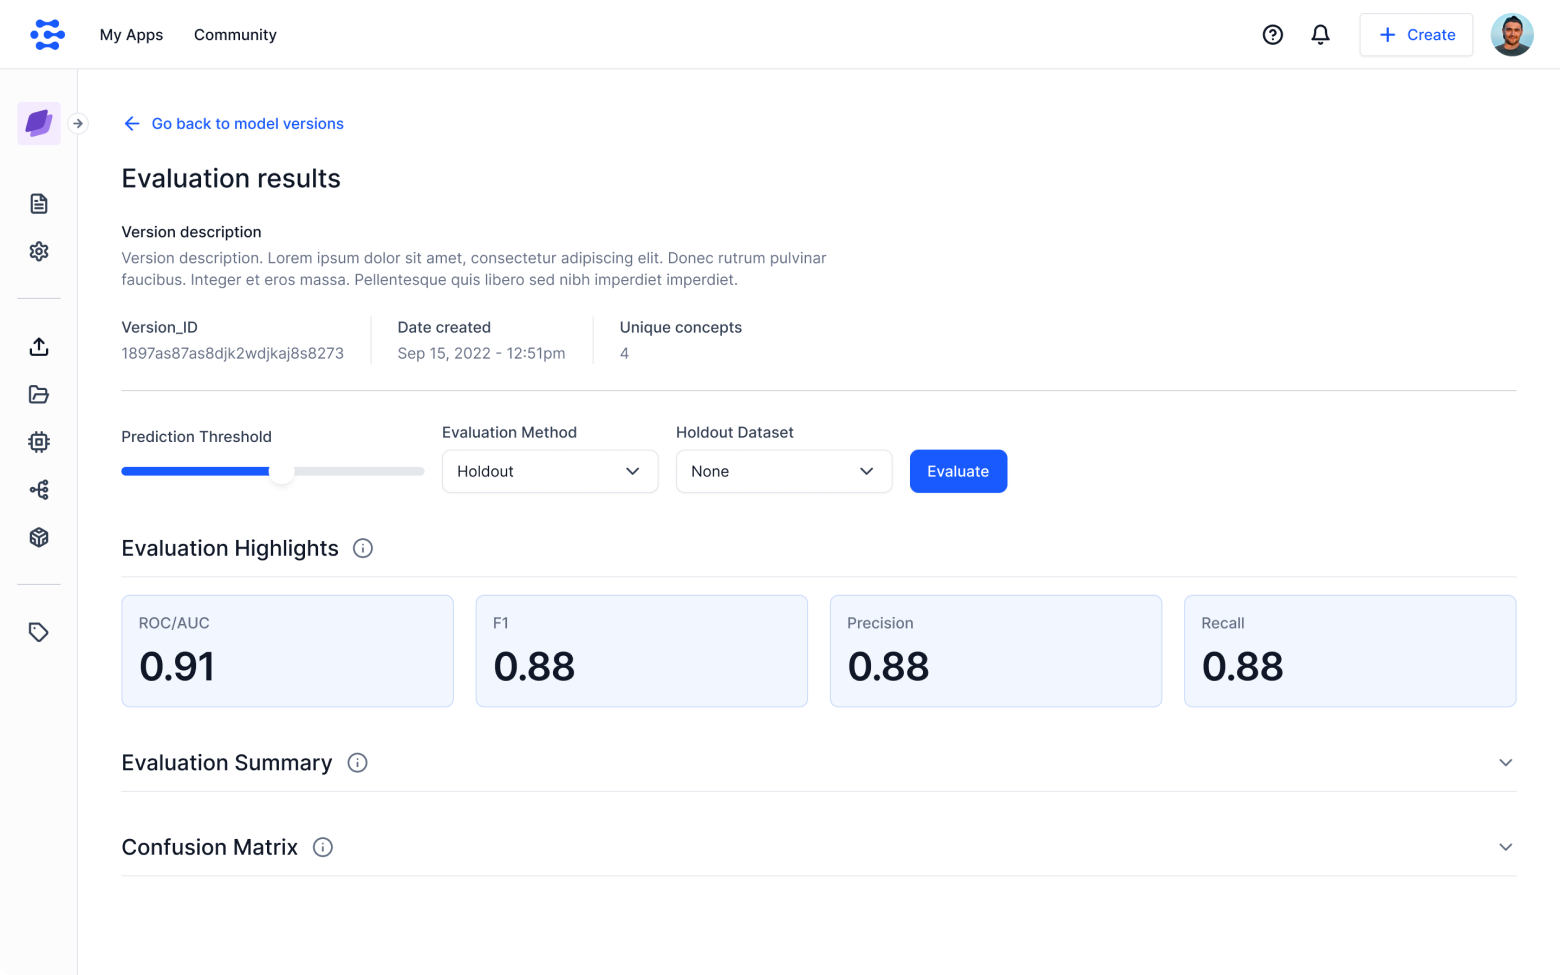Viewport: 1560px width, 975px height.
Task: Open the Holdout Dataset dropdown
Action: tap(783, 471)
